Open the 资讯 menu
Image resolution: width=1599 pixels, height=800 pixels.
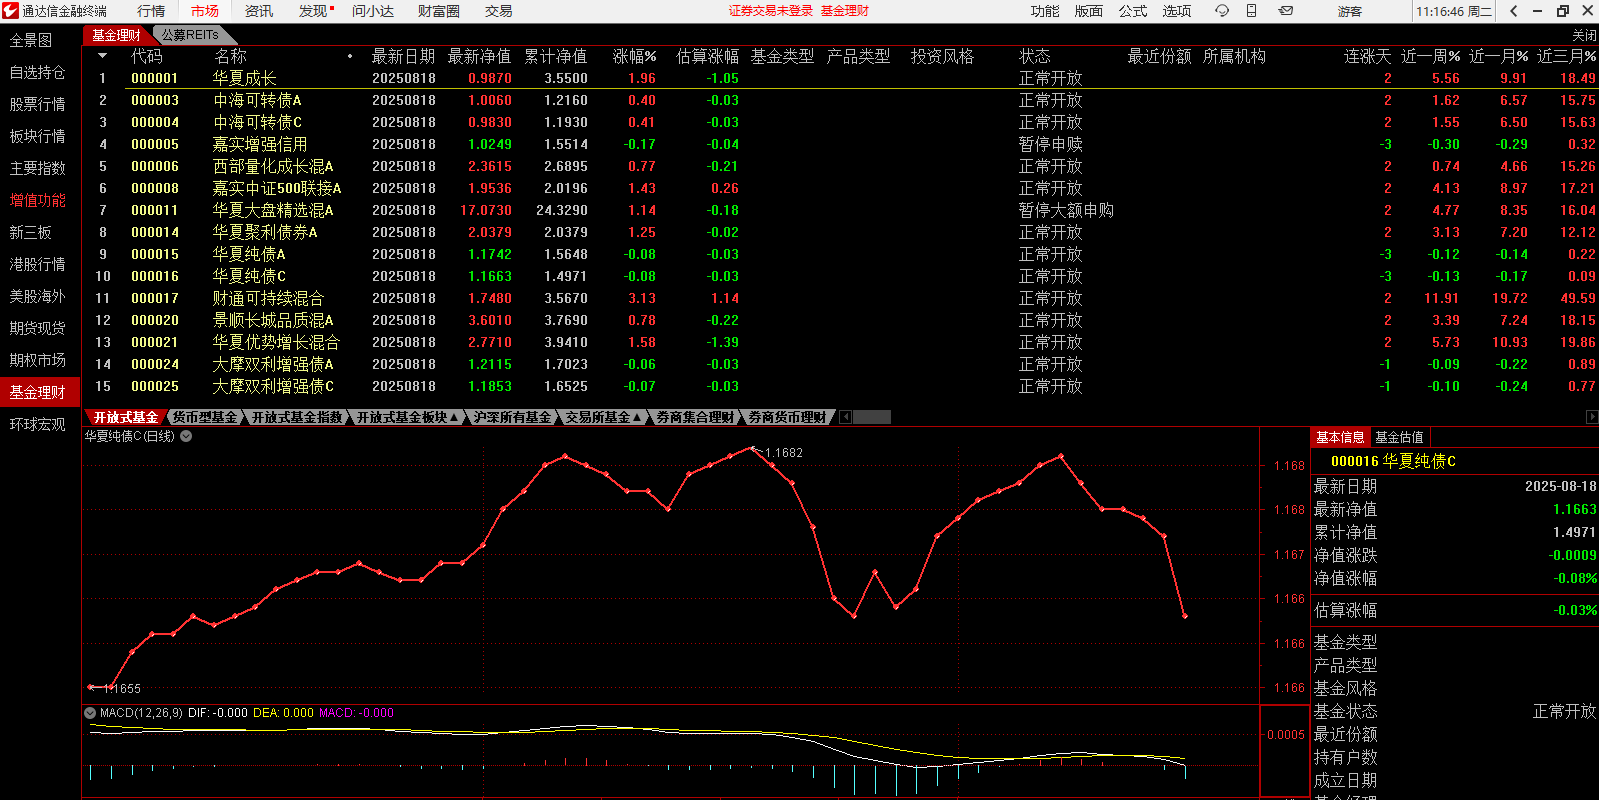pyautogui.click(x=259, y=11)
